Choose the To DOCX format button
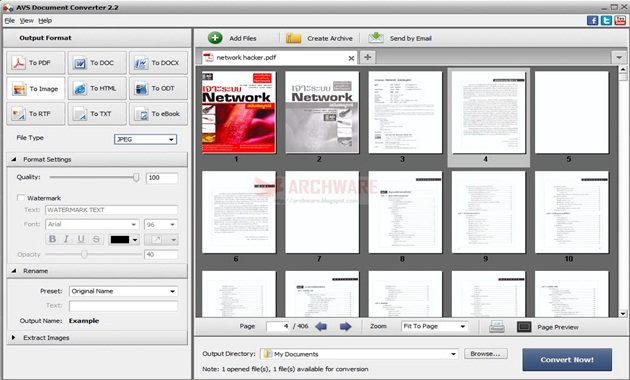The width and height of the screenshot is (630, 380). (158, 63)
